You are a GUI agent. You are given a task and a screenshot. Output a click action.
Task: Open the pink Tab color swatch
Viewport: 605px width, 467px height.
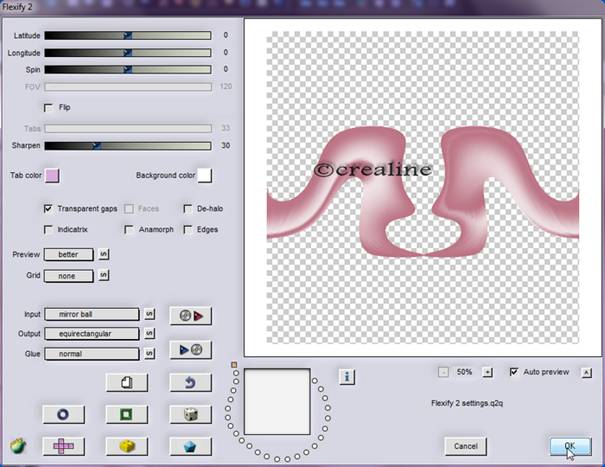pyautogui.click(x=52, y=176)
